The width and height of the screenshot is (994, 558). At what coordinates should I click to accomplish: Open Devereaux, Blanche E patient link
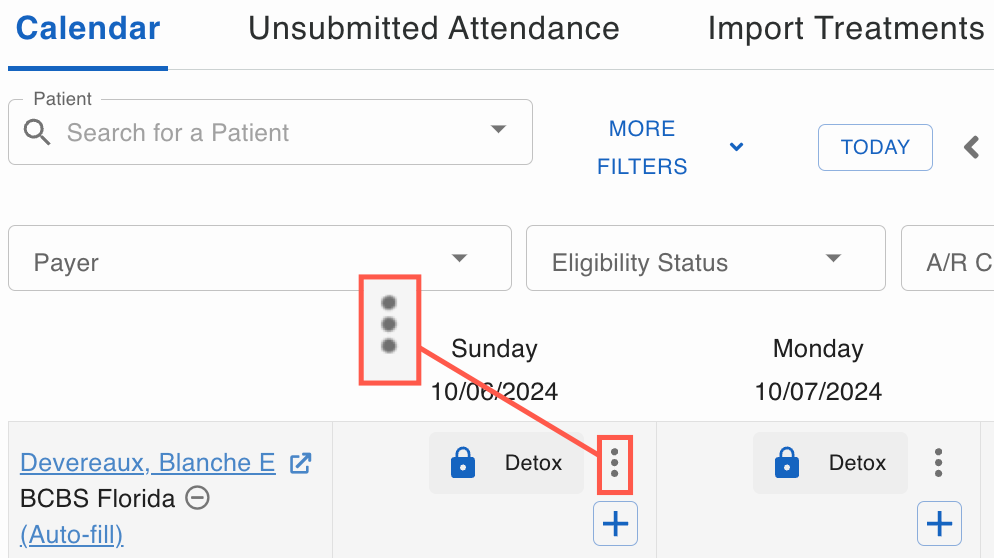click(148, 463)
